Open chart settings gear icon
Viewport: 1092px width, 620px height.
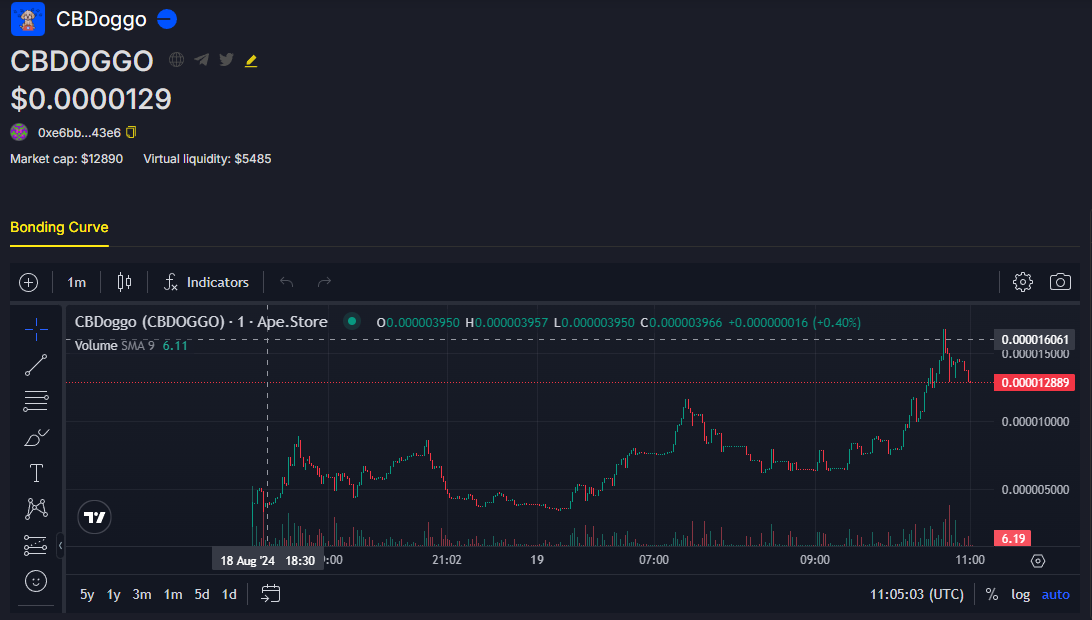(1022, 282)
